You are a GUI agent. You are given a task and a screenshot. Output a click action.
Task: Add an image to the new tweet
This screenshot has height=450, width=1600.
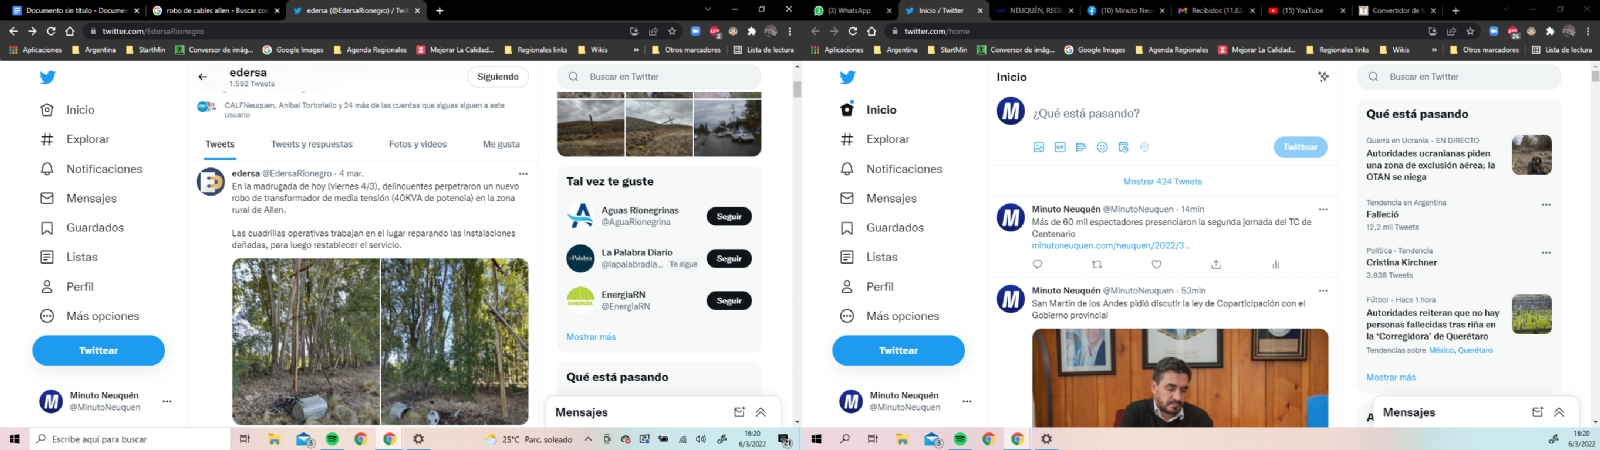coord(1039,147)
